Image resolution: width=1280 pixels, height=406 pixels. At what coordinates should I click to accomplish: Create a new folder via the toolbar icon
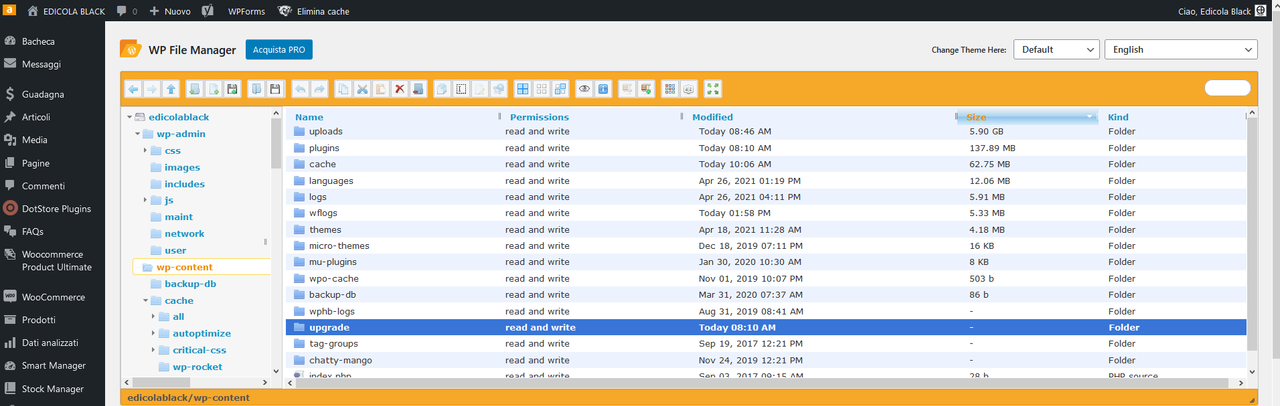(194, 88)
